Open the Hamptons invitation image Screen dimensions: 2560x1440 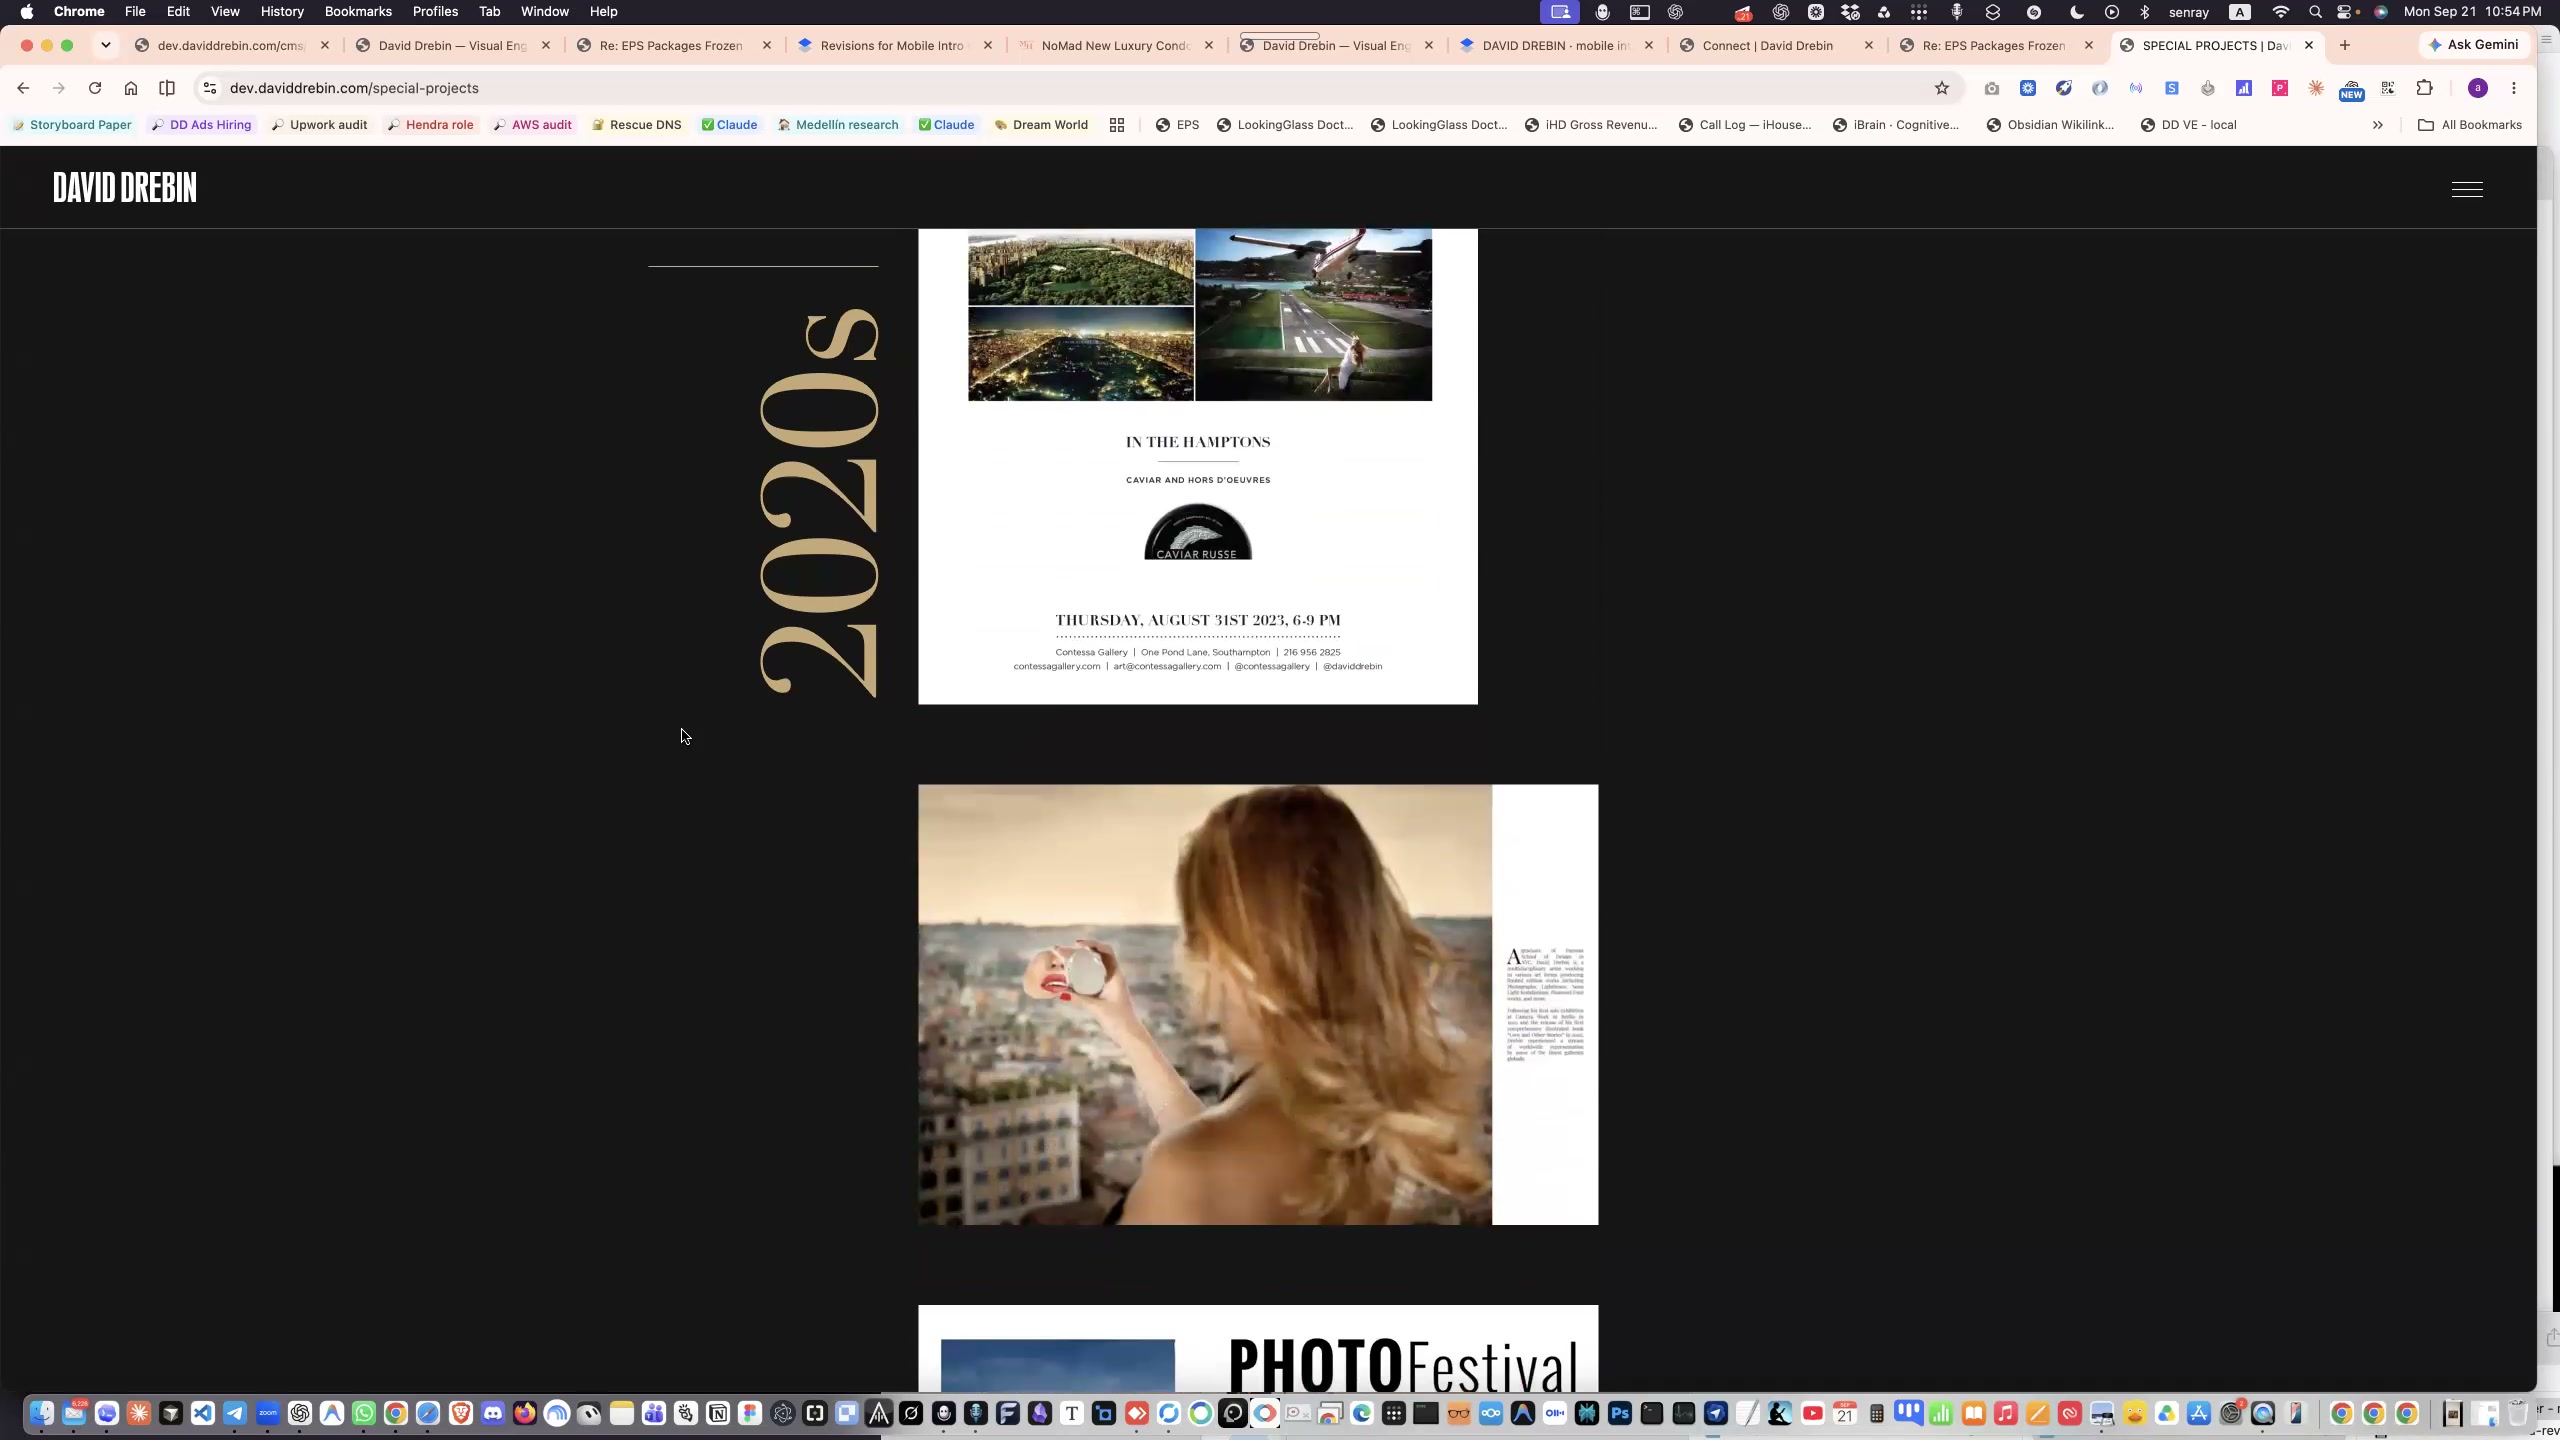click(1198, 466)
